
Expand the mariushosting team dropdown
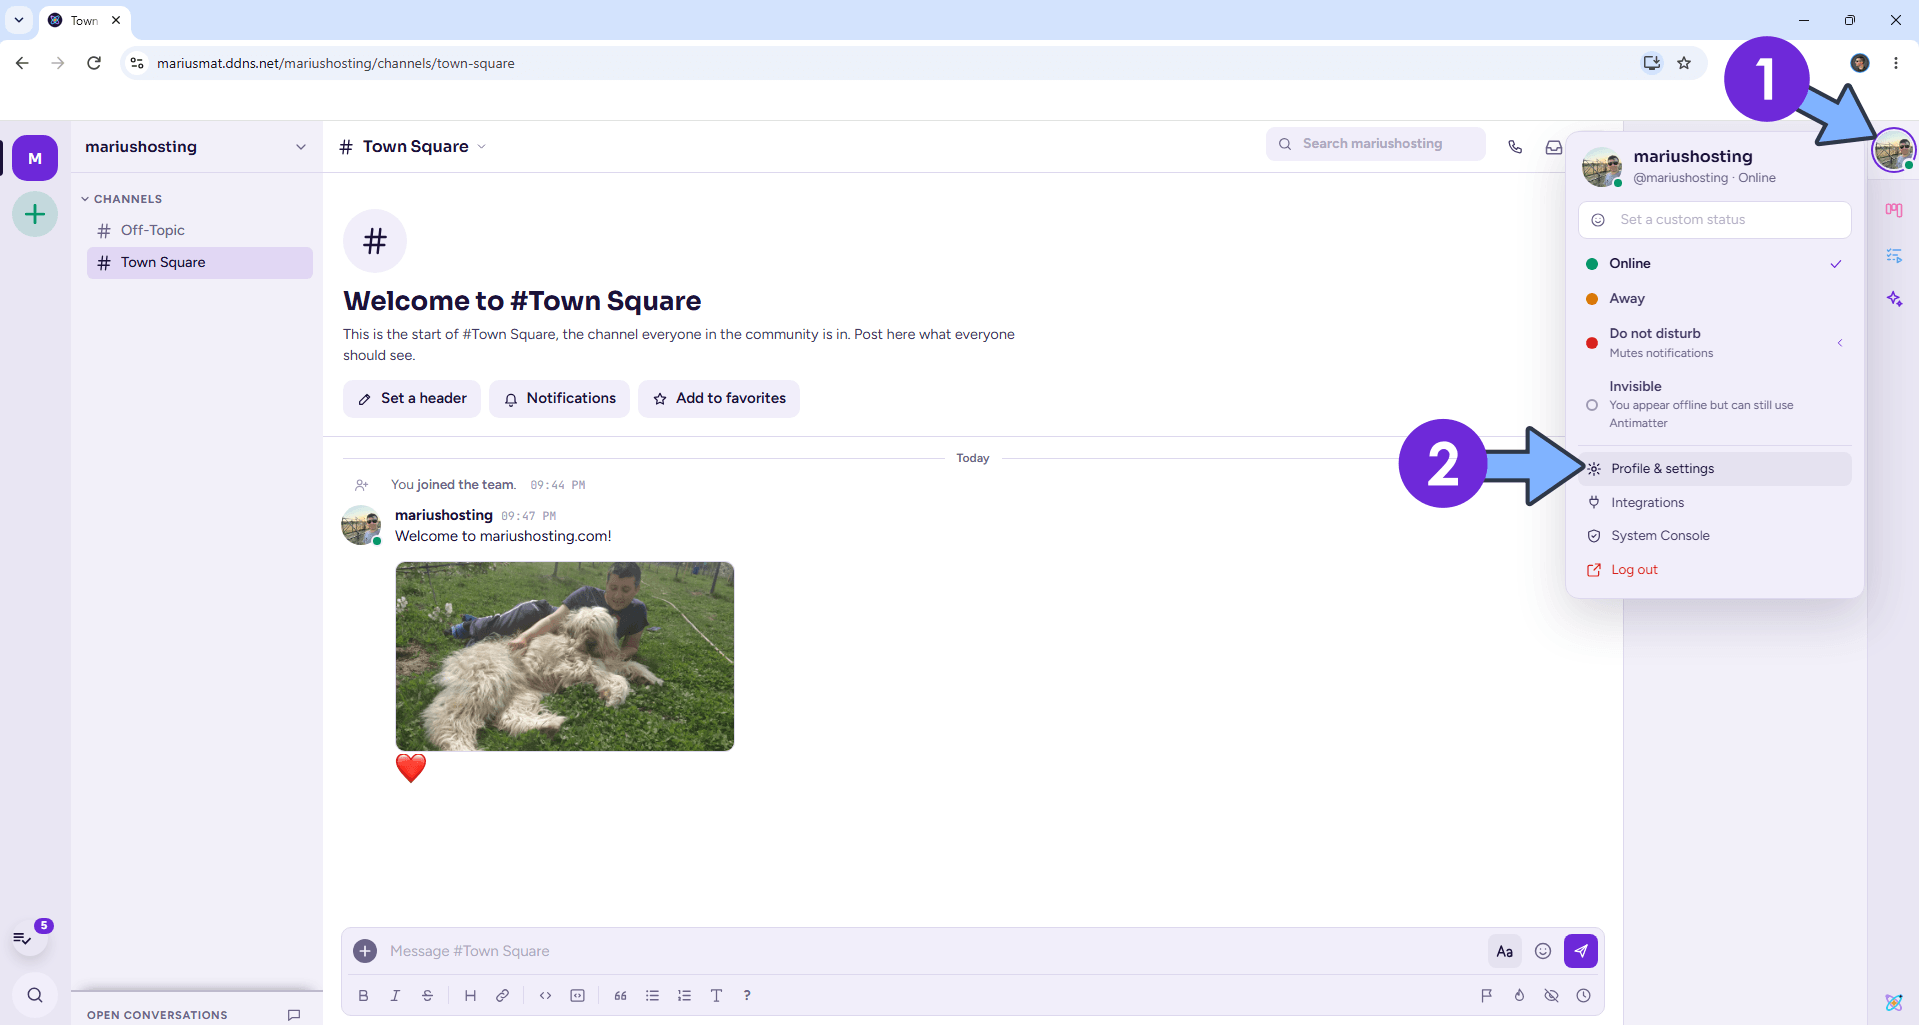(301, 147)
